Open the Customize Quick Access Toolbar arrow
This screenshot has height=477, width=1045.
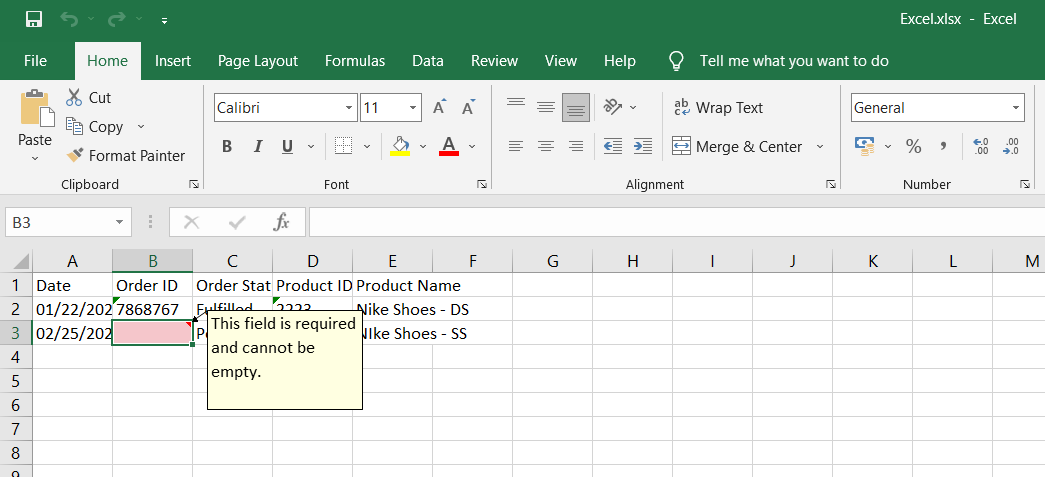click(164, 21)
